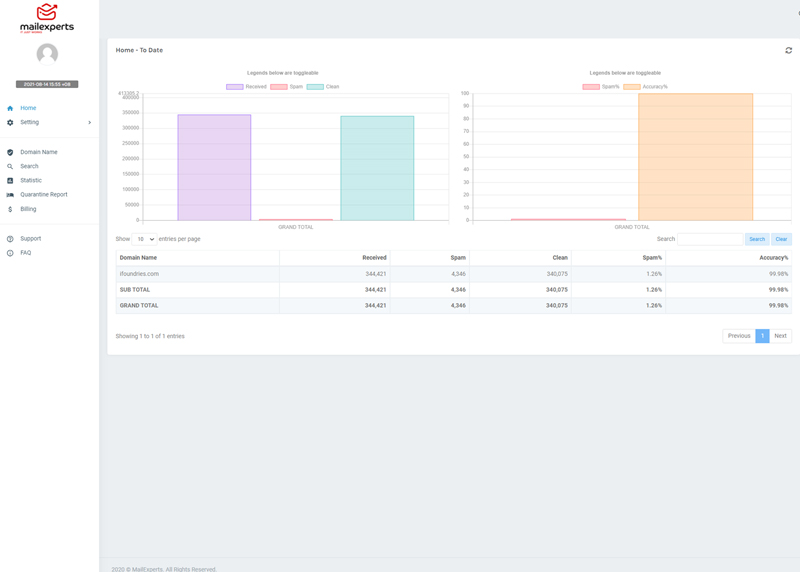Image resolution: width=800 pixels, height=572 pixels.
Task: Click the Previous pagination button
Action: 739,336
